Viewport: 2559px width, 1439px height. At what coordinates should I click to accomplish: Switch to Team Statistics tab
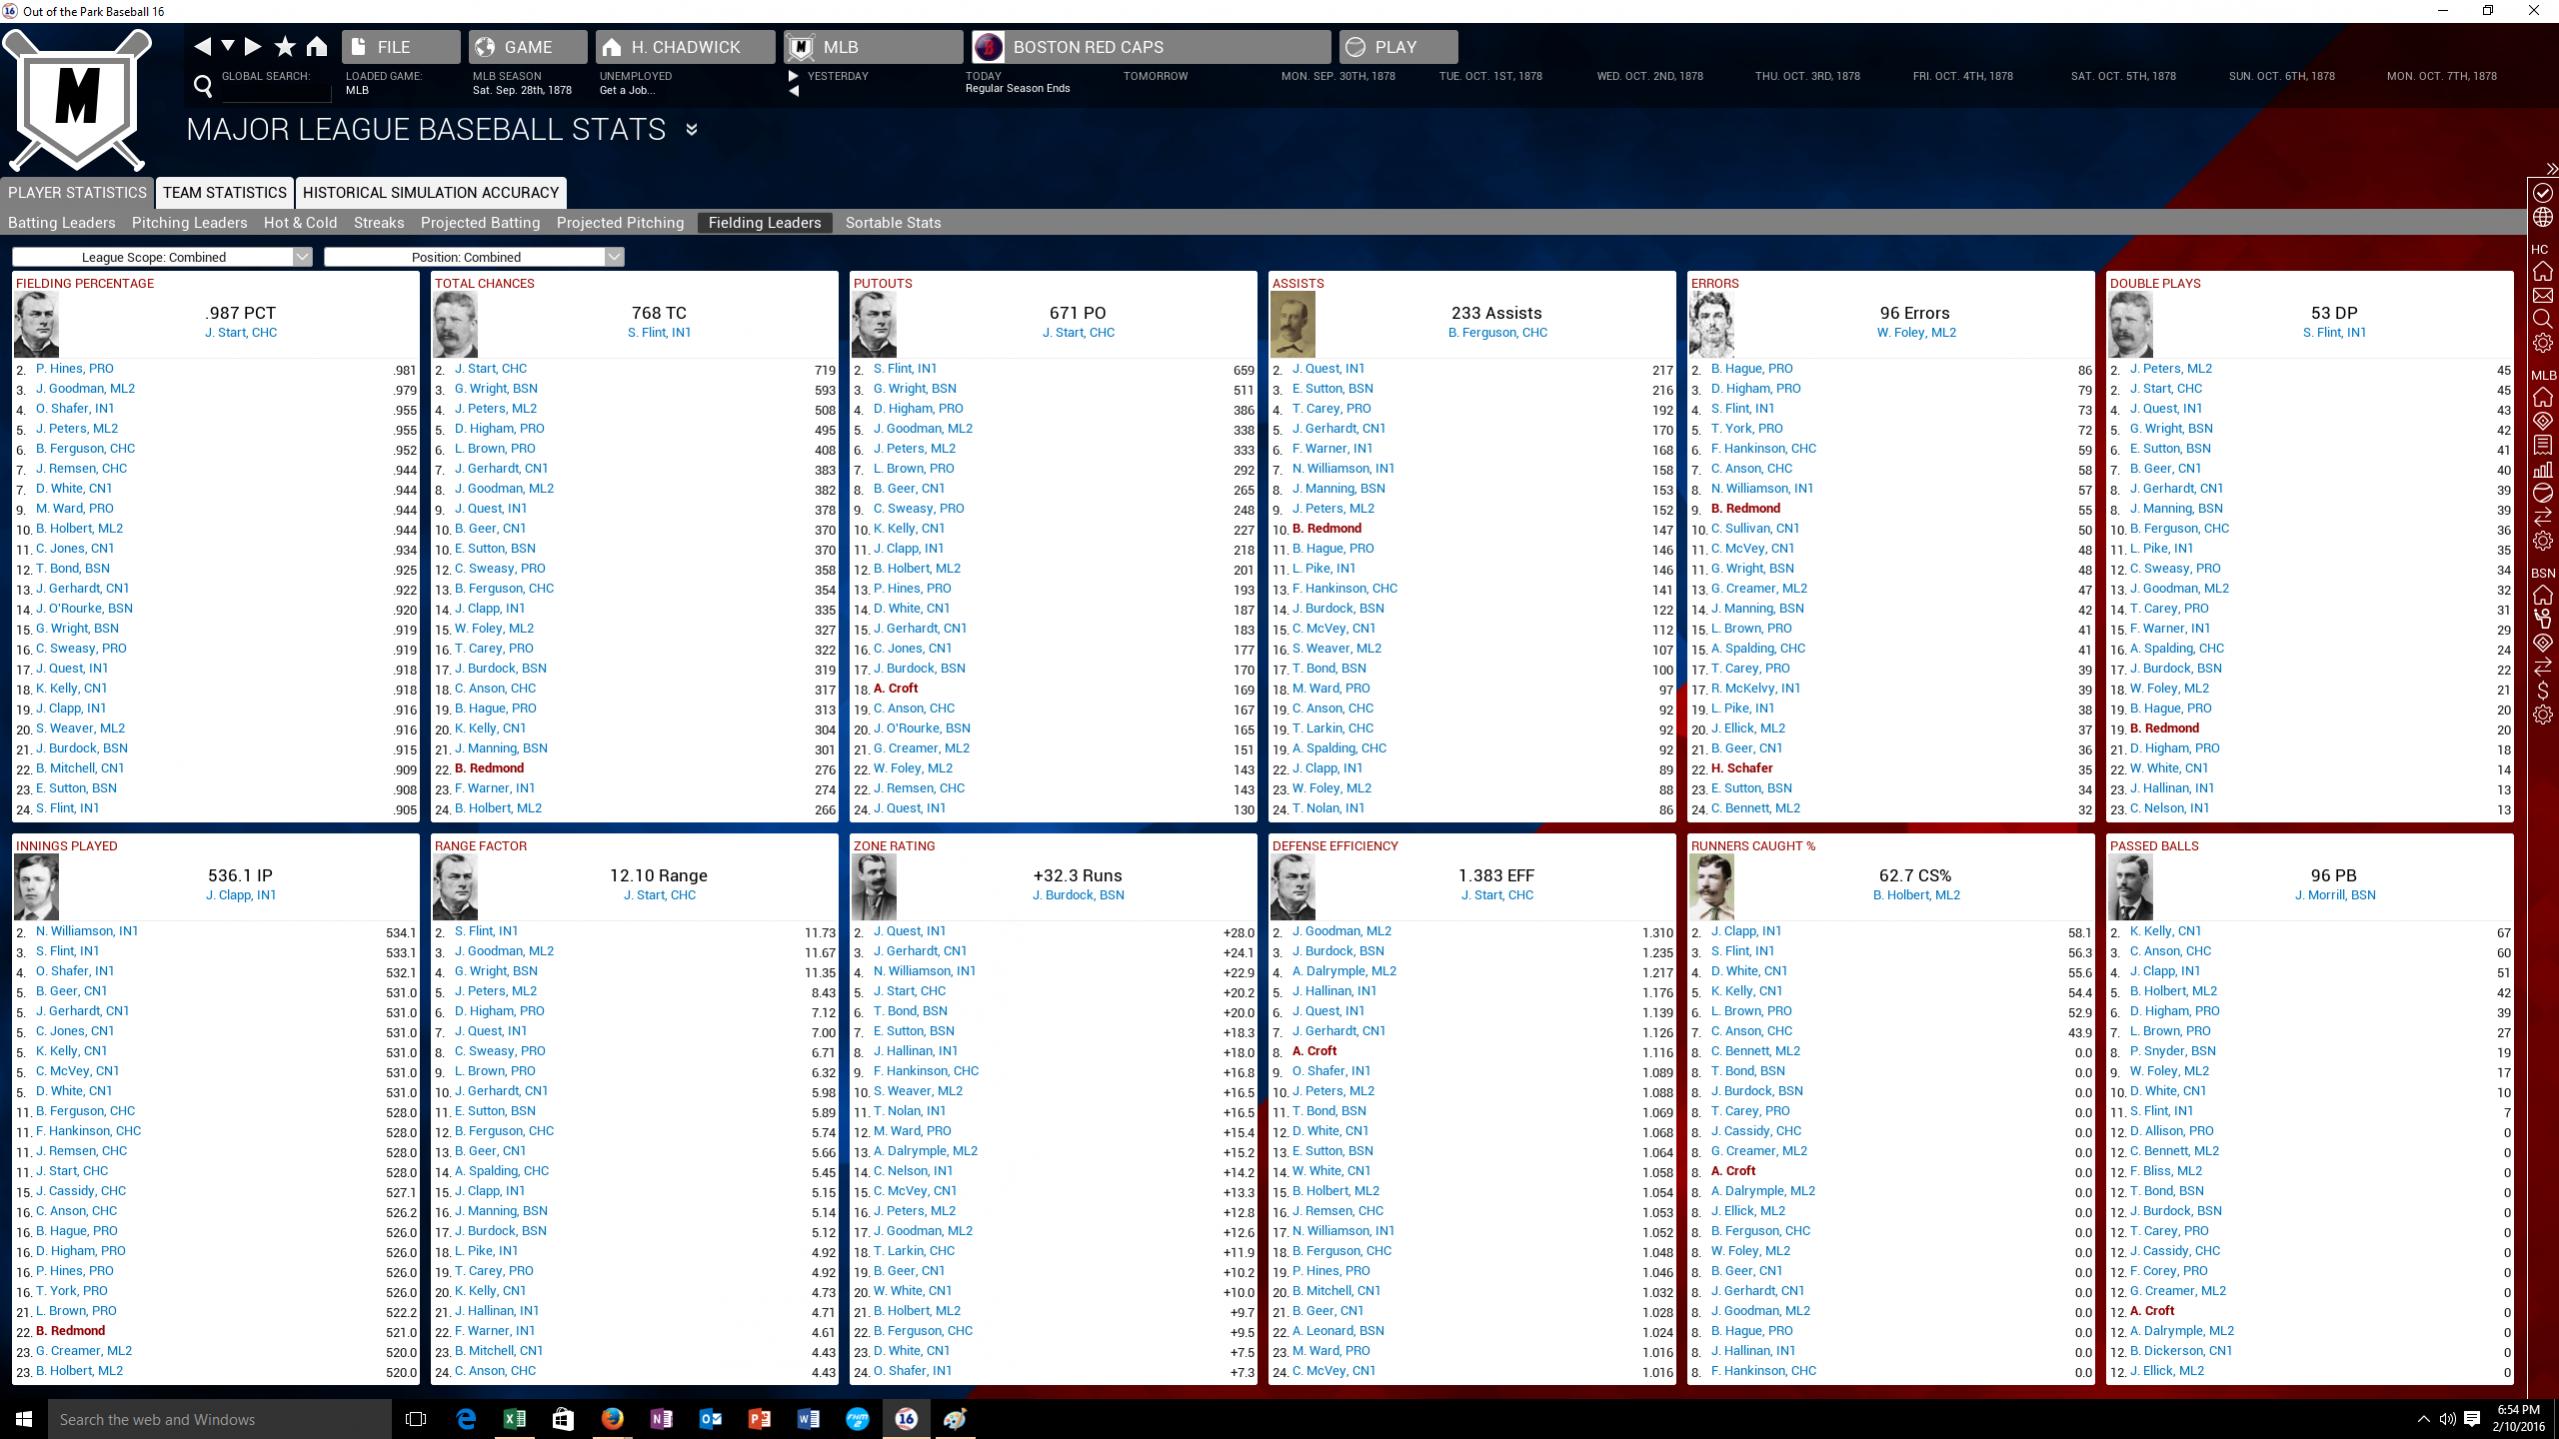pyautogui.click(x=224, y=192)
